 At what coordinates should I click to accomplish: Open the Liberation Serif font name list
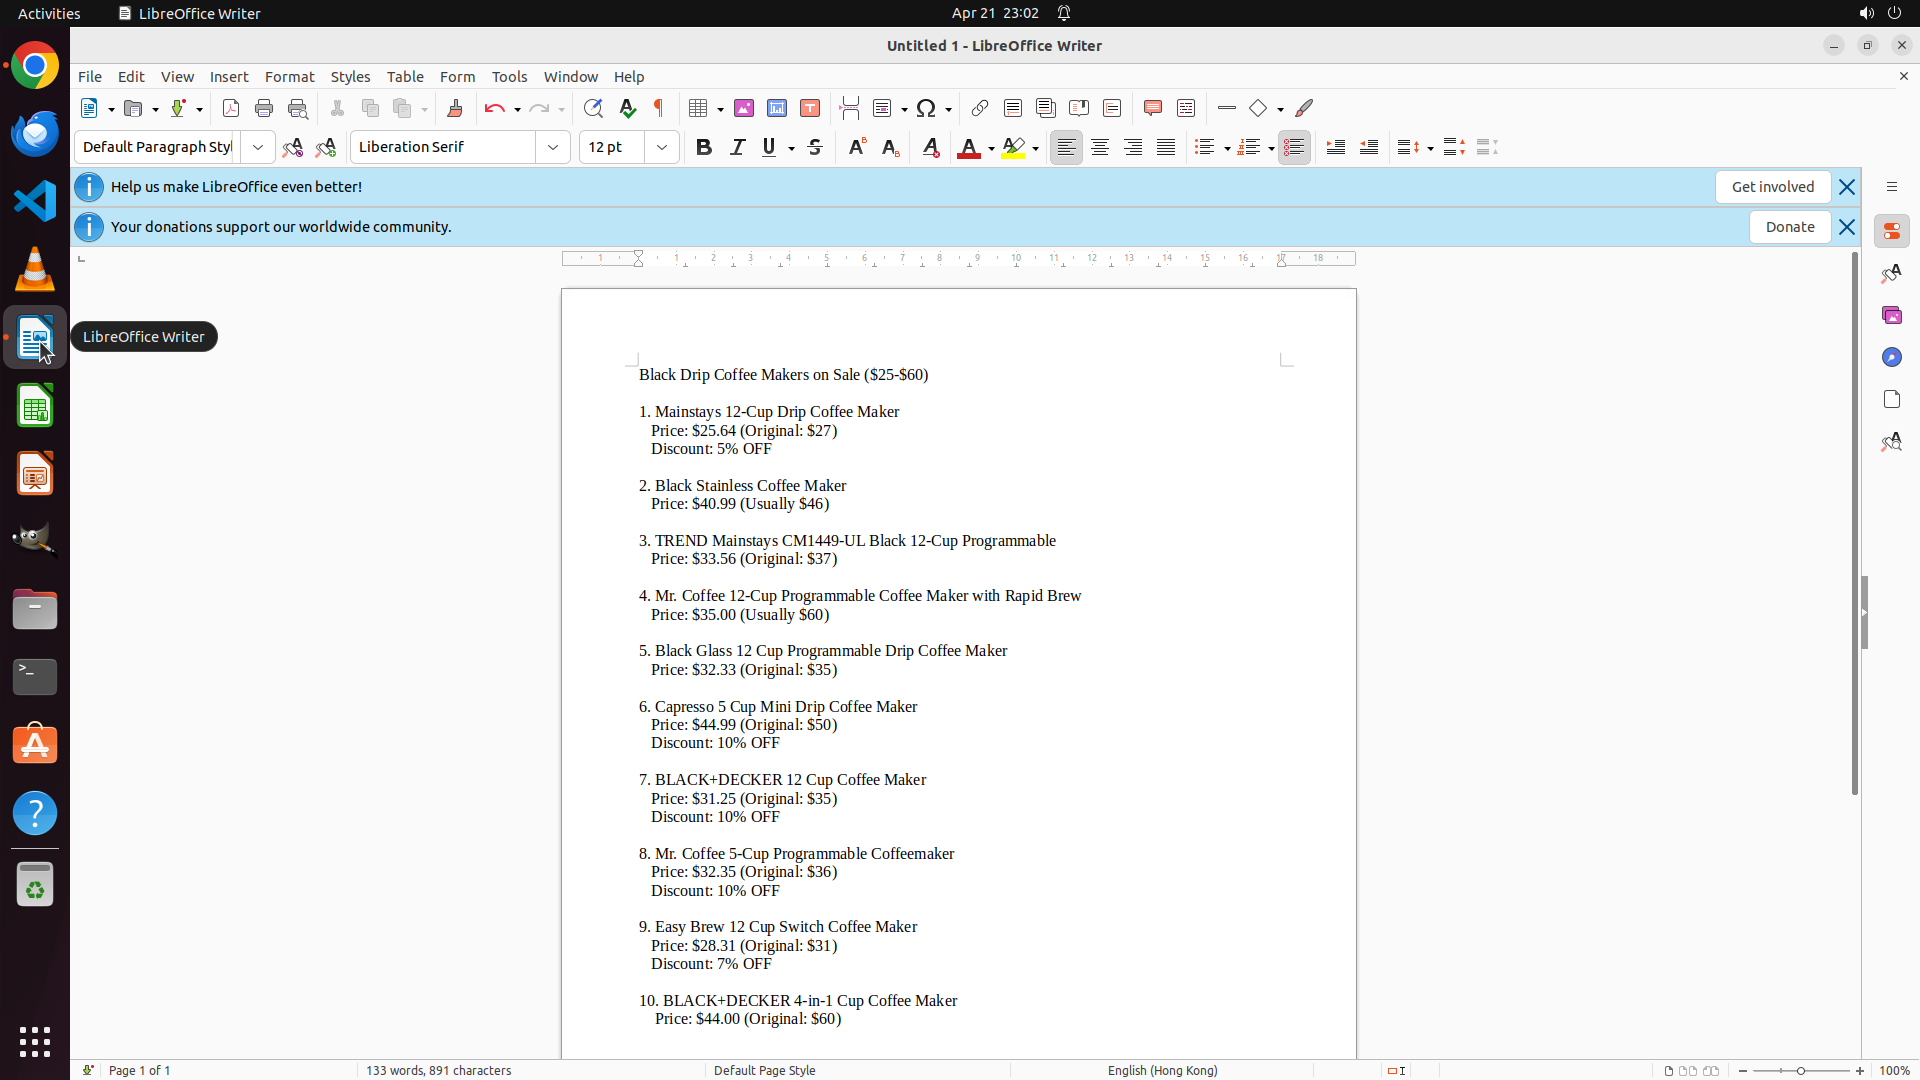click(x=553, y=147)
